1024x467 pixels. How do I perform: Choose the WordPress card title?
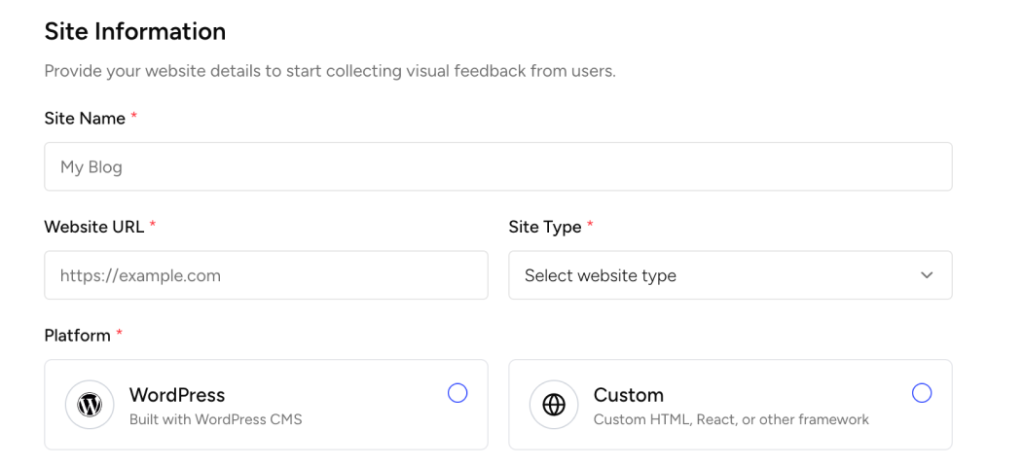[177, 394]
